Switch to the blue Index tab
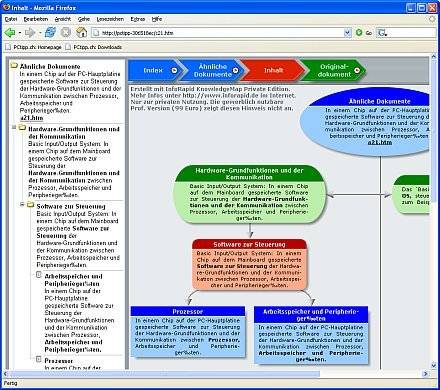440x390 pixels. coord(154,70)
